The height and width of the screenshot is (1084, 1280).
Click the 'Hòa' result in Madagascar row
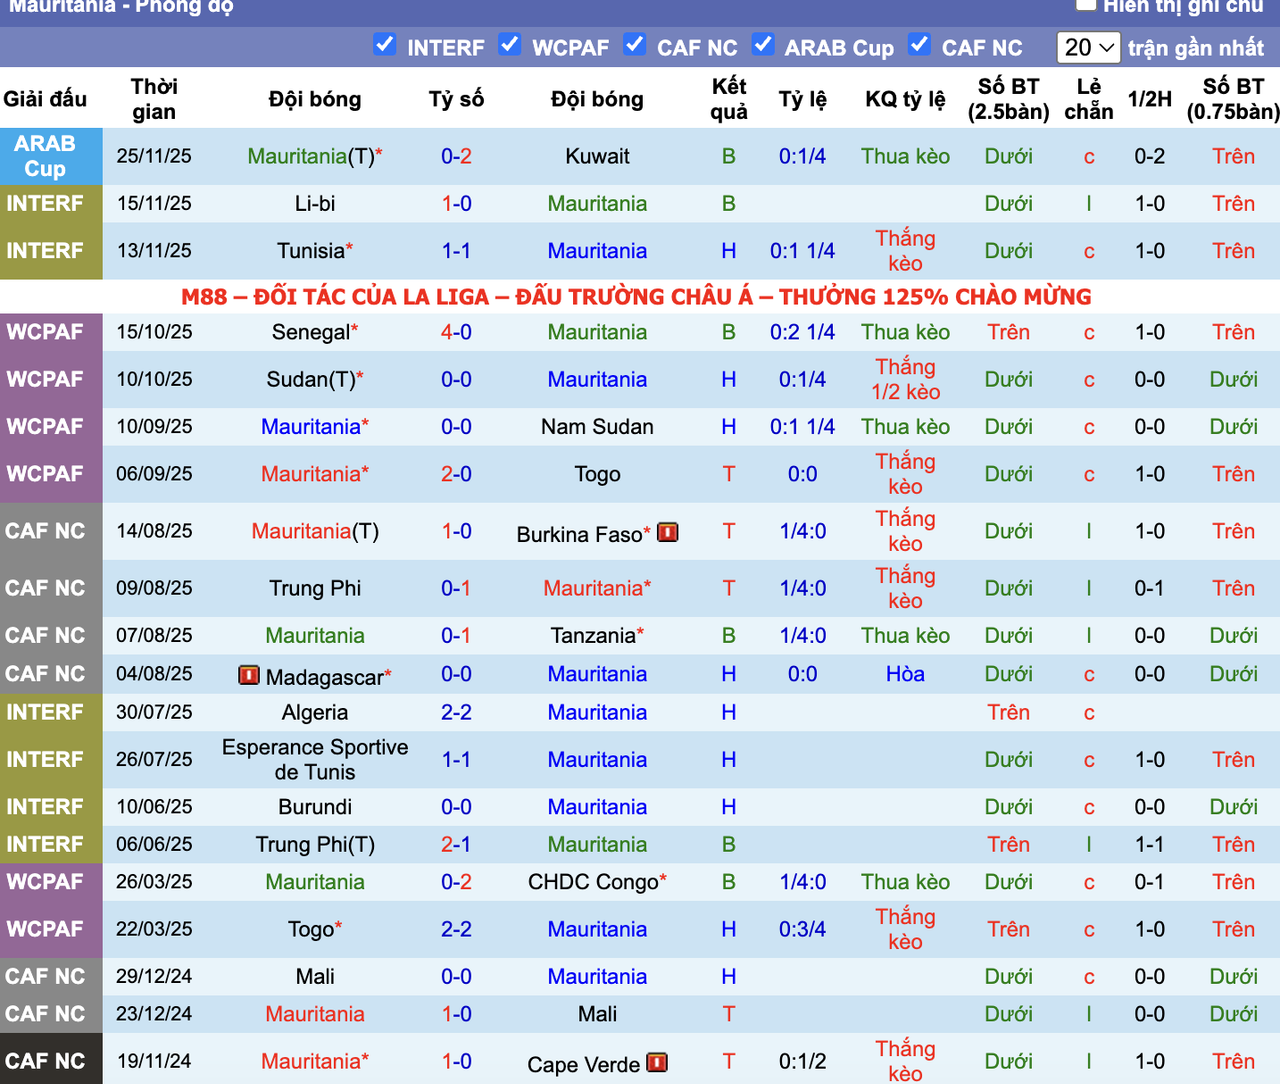point(905,674)
